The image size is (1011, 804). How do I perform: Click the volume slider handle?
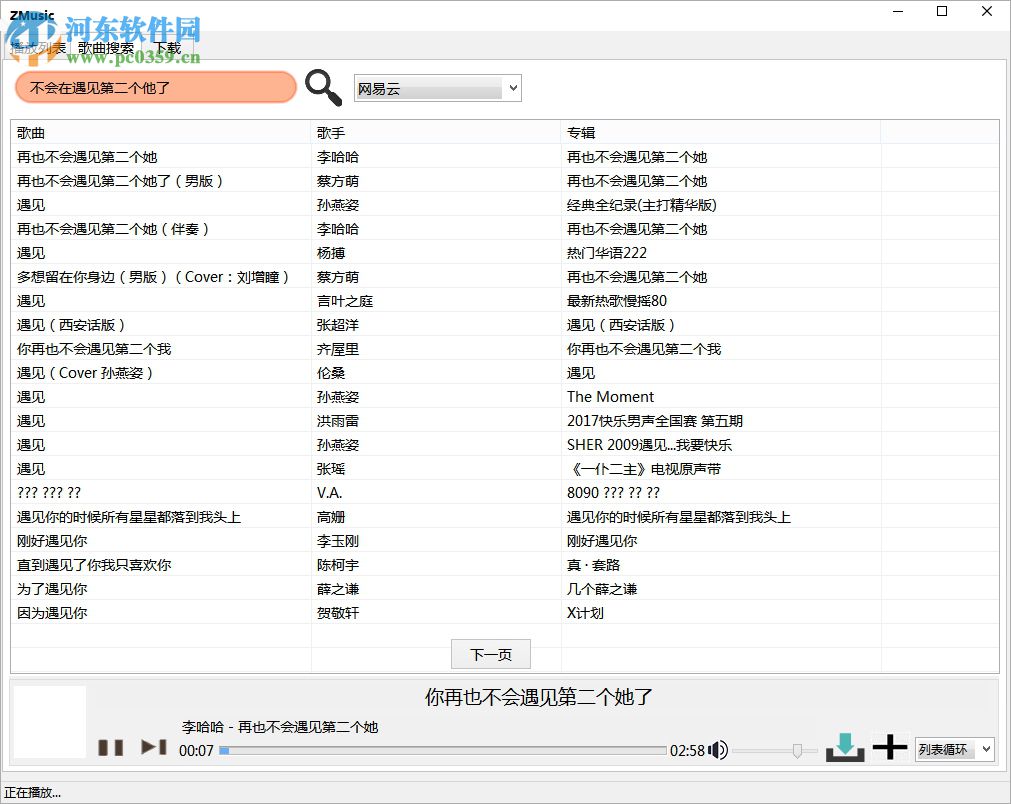click(x=797, y=749)
